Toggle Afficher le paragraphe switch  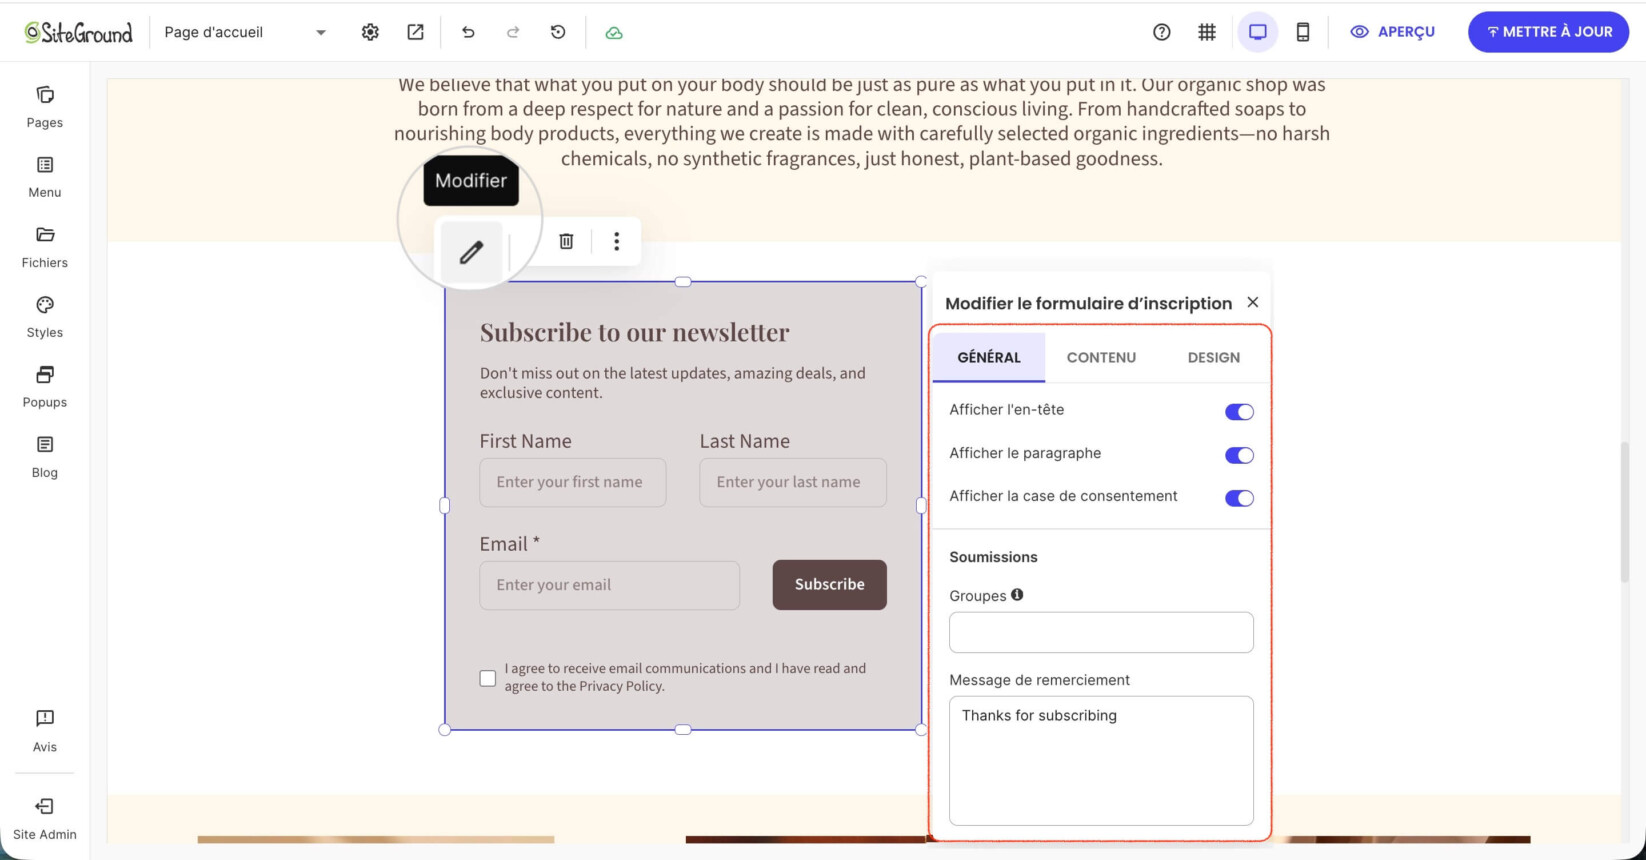pyautogui.click(x=1239, y=455)
